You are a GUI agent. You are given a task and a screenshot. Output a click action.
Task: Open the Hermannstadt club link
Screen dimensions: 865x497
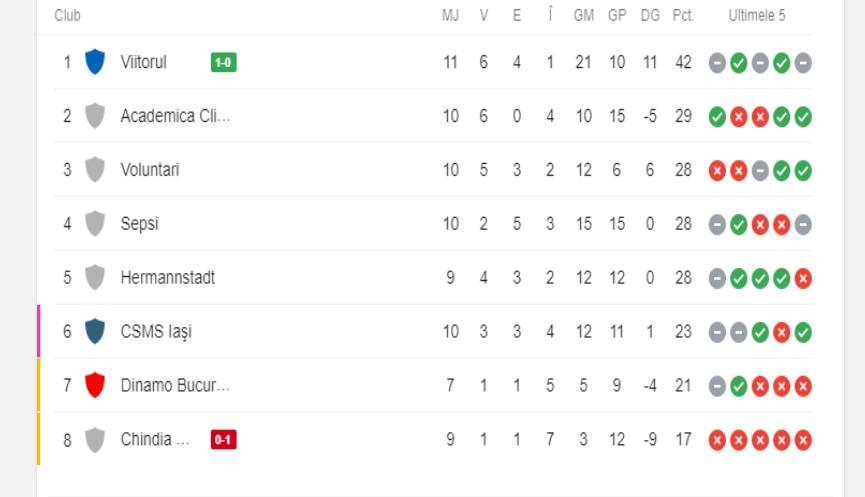[x=167, y=278]
